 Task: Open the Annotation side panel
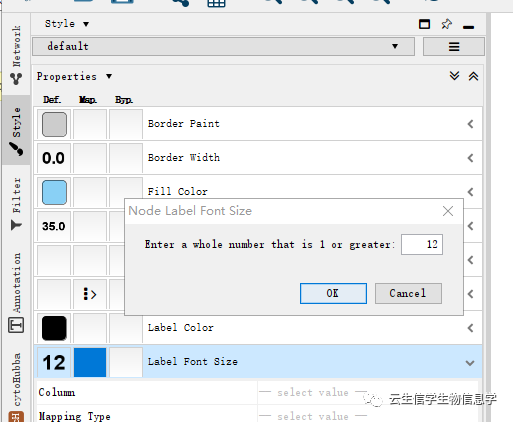click(x=16, y=292)
